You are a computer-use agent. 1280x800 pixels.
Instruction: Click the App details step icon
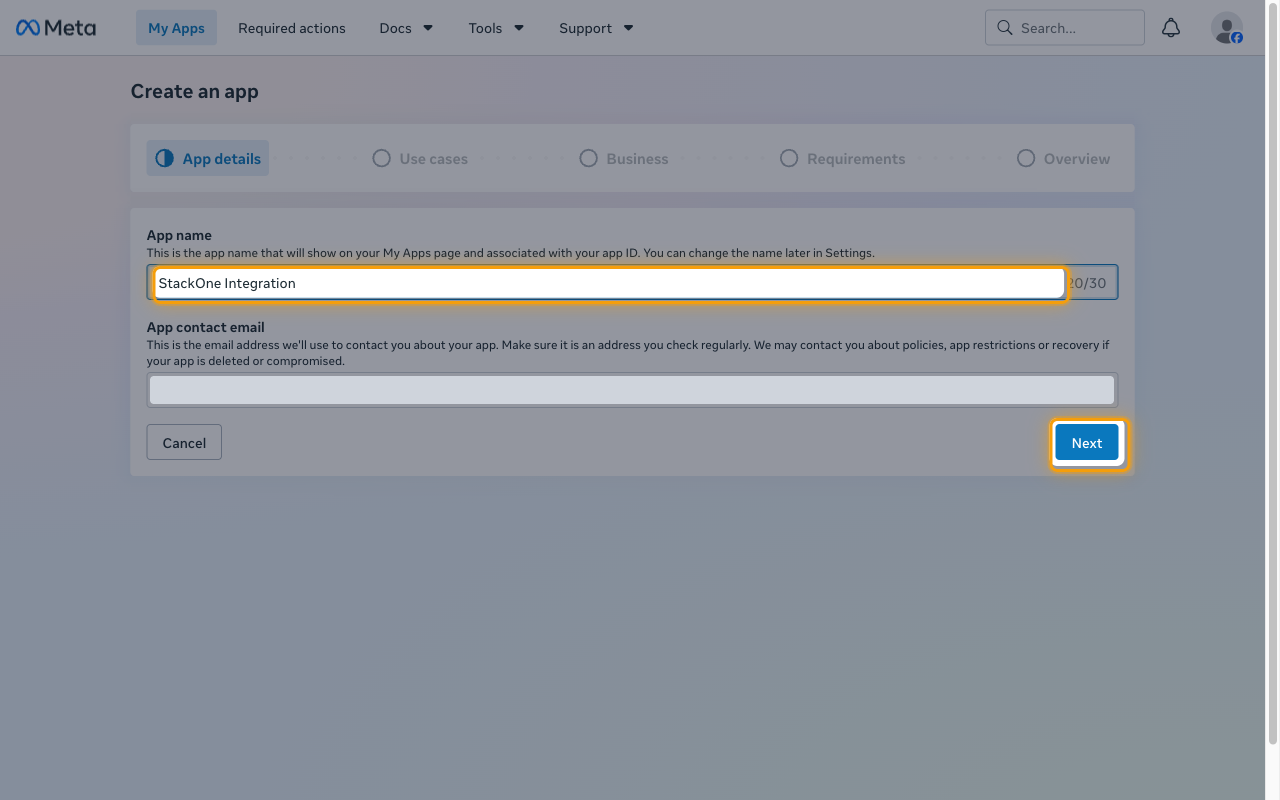pos(165,158)
